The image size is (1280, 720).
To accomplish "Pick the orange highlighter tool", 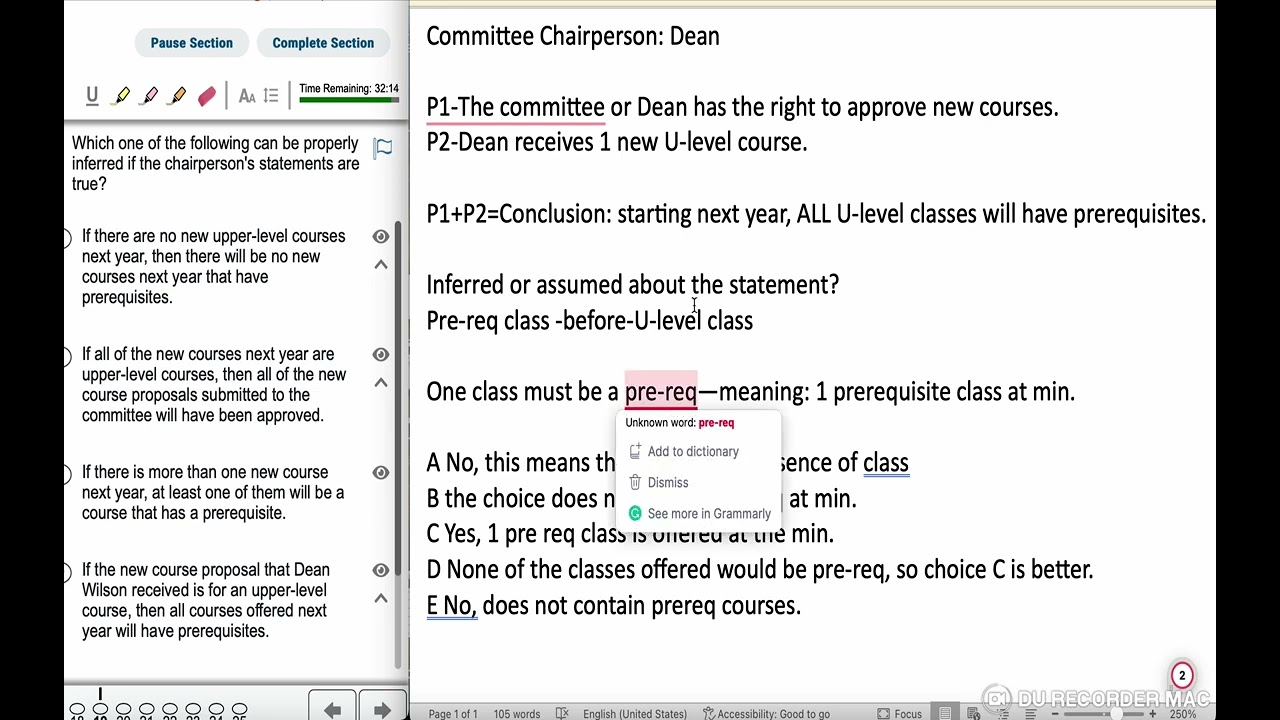I will 178,96.
